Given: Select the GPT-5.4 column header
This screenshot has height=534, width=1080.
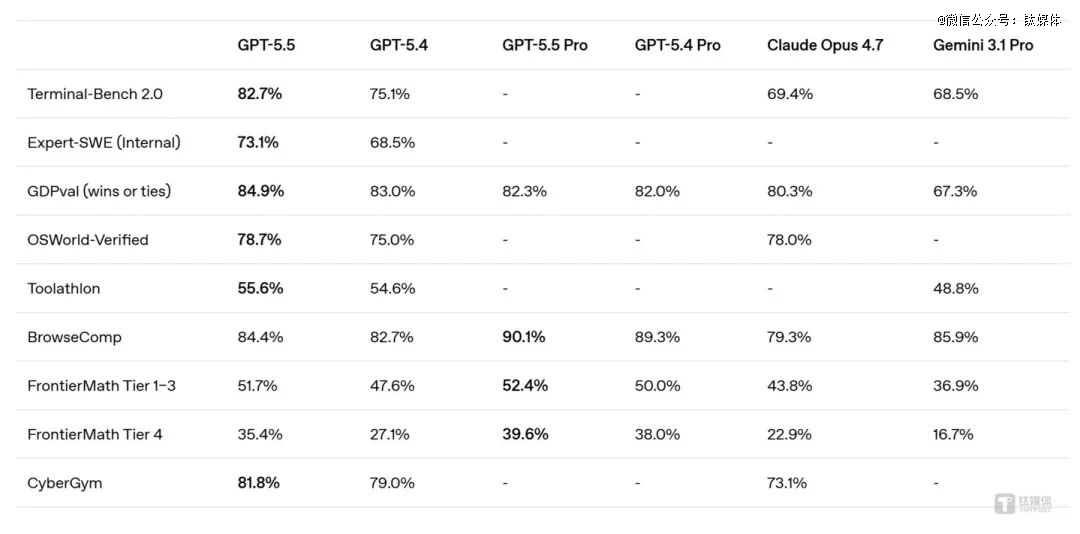Looking at the screenshot, I should pos(399,45).
